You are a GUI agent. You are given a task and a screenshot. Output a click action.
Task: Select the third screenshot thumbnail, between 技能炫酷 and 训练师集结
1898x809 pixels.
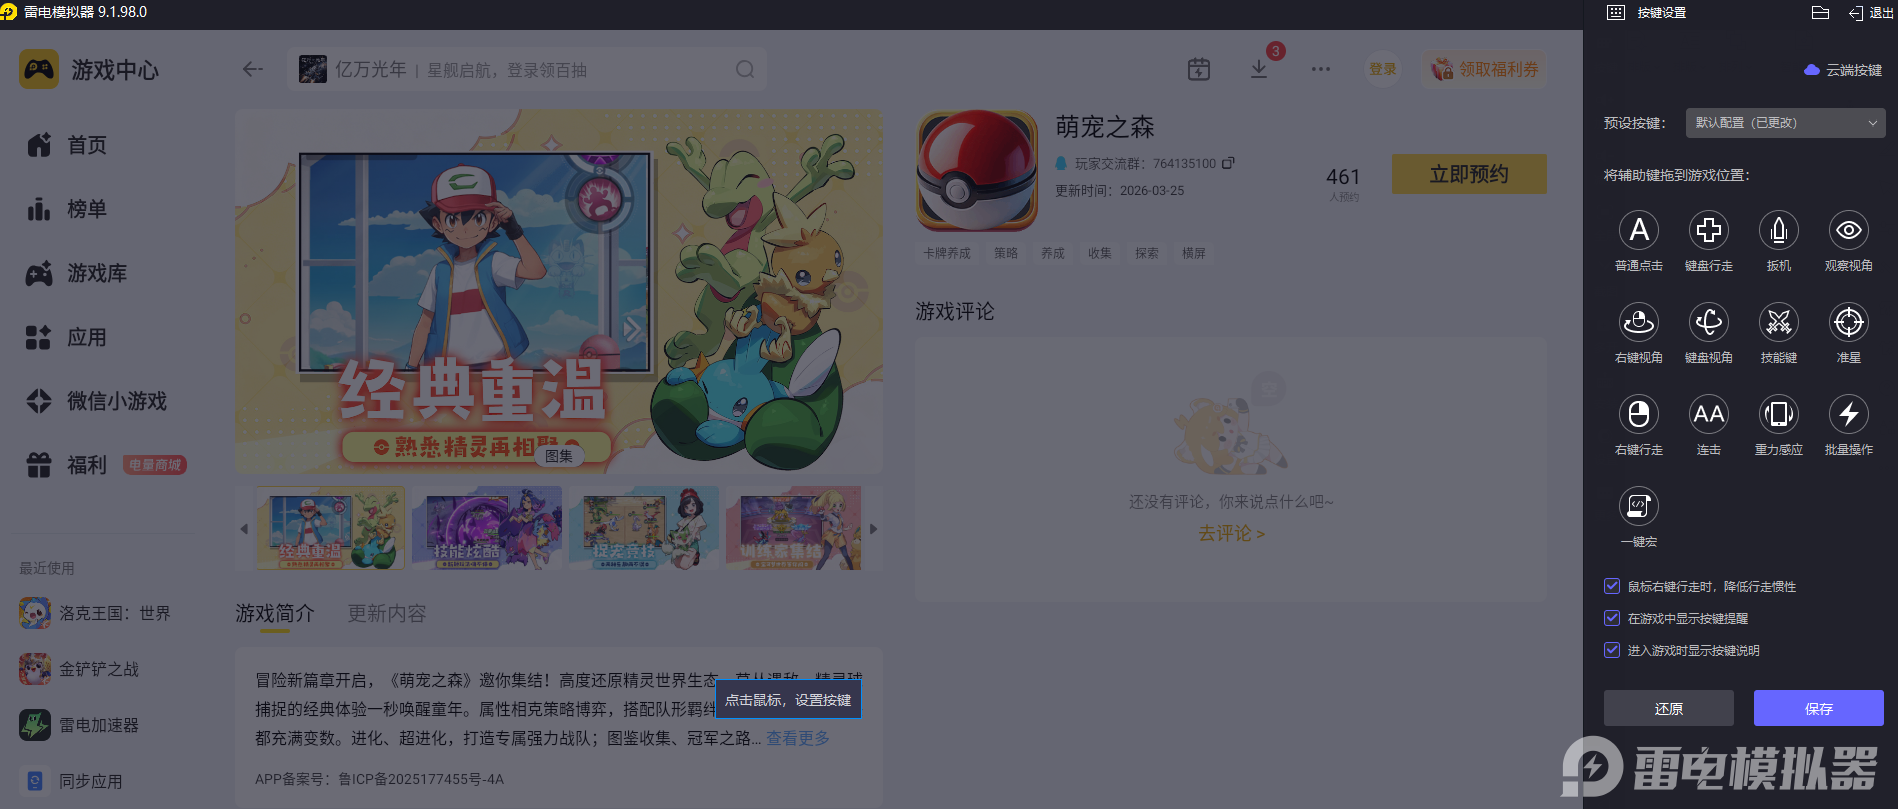644,528
